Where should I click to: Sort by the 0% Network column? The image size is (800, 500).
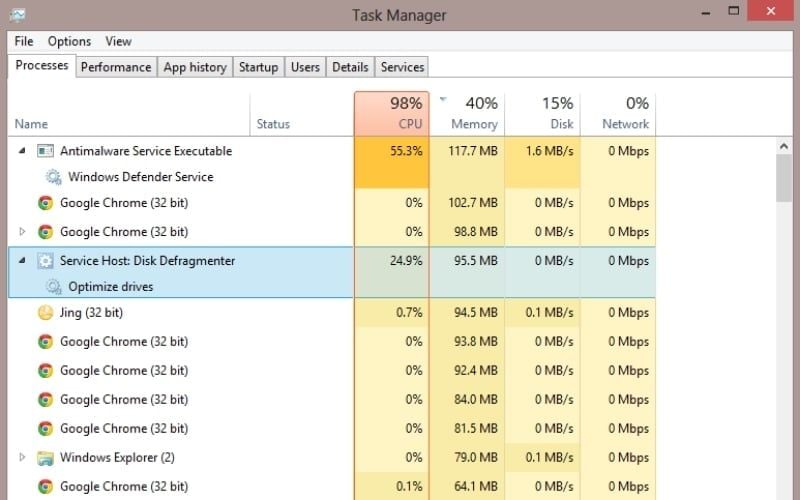(618, 114)
